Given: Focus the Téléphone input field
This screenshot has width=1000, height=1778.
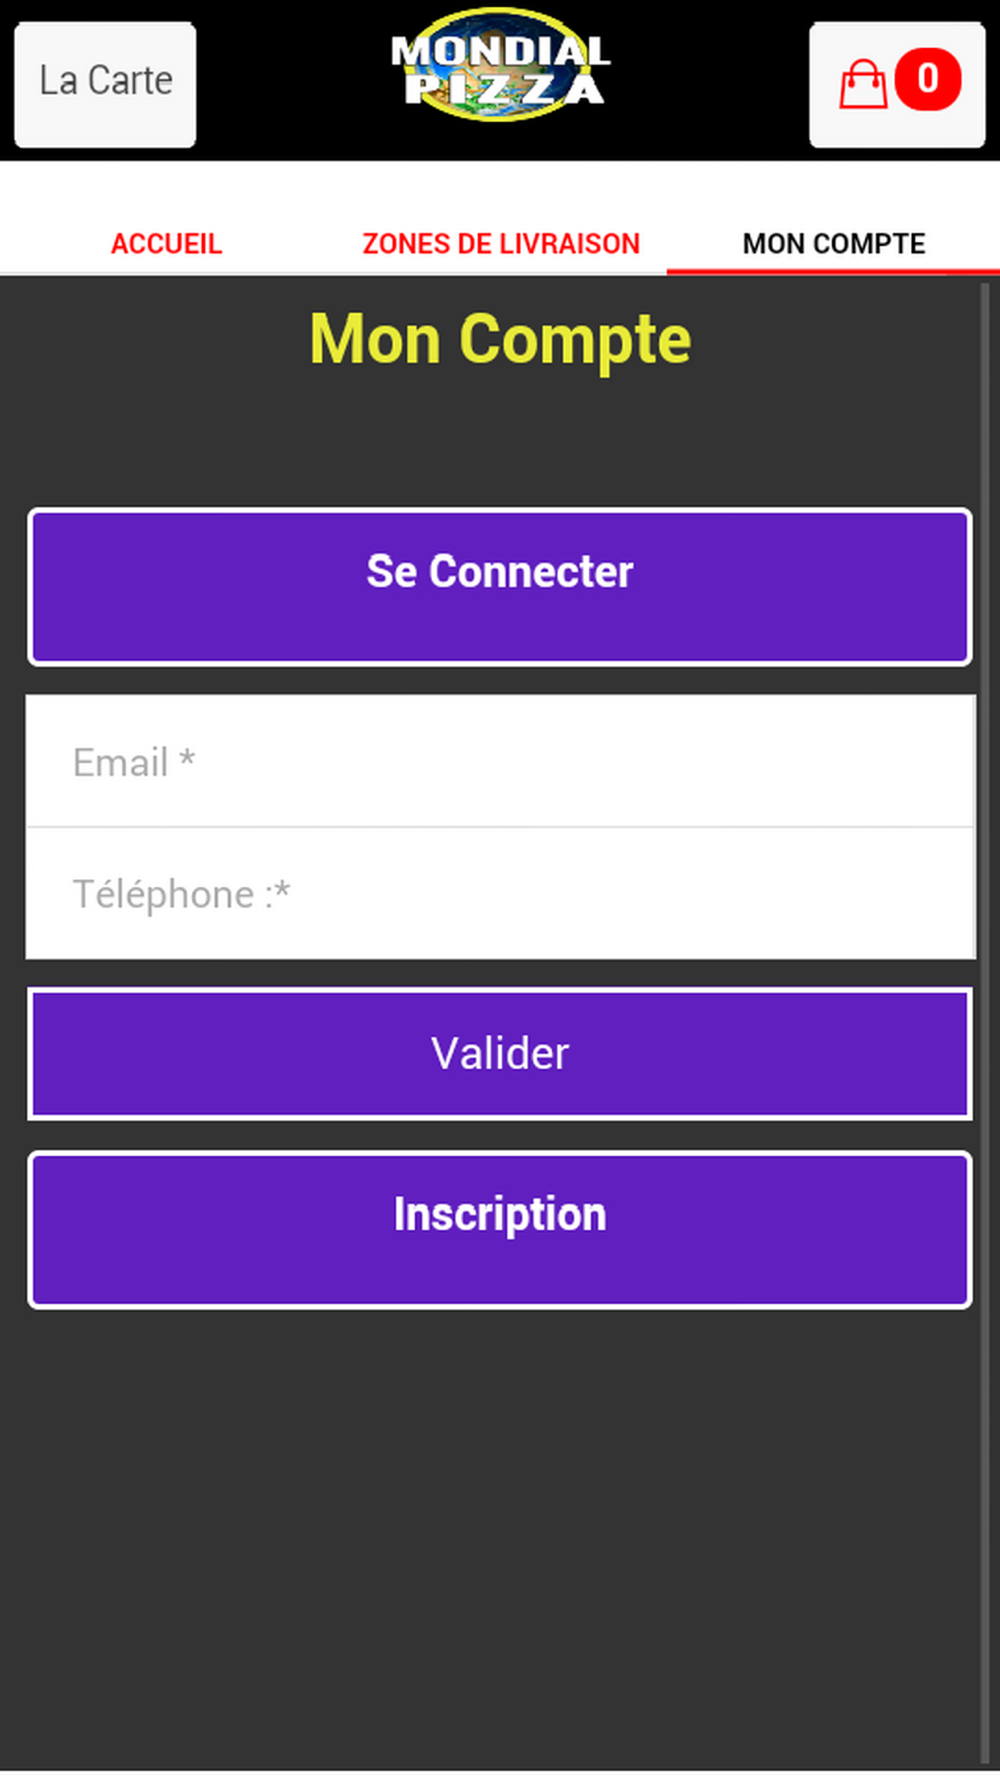Looking at the screenshot, I should (500, 893).
